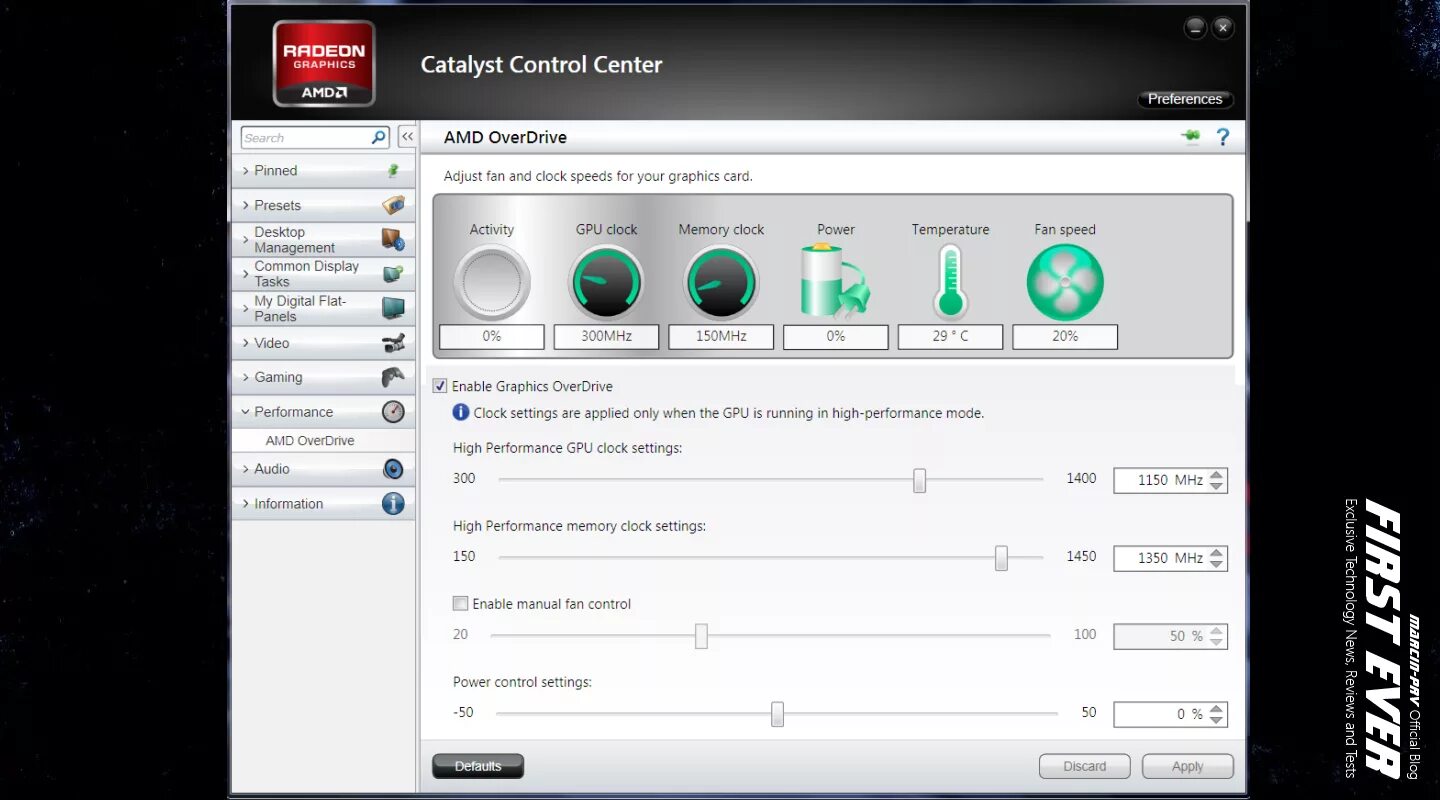Expand the Desktop Management section

(246, 240)
